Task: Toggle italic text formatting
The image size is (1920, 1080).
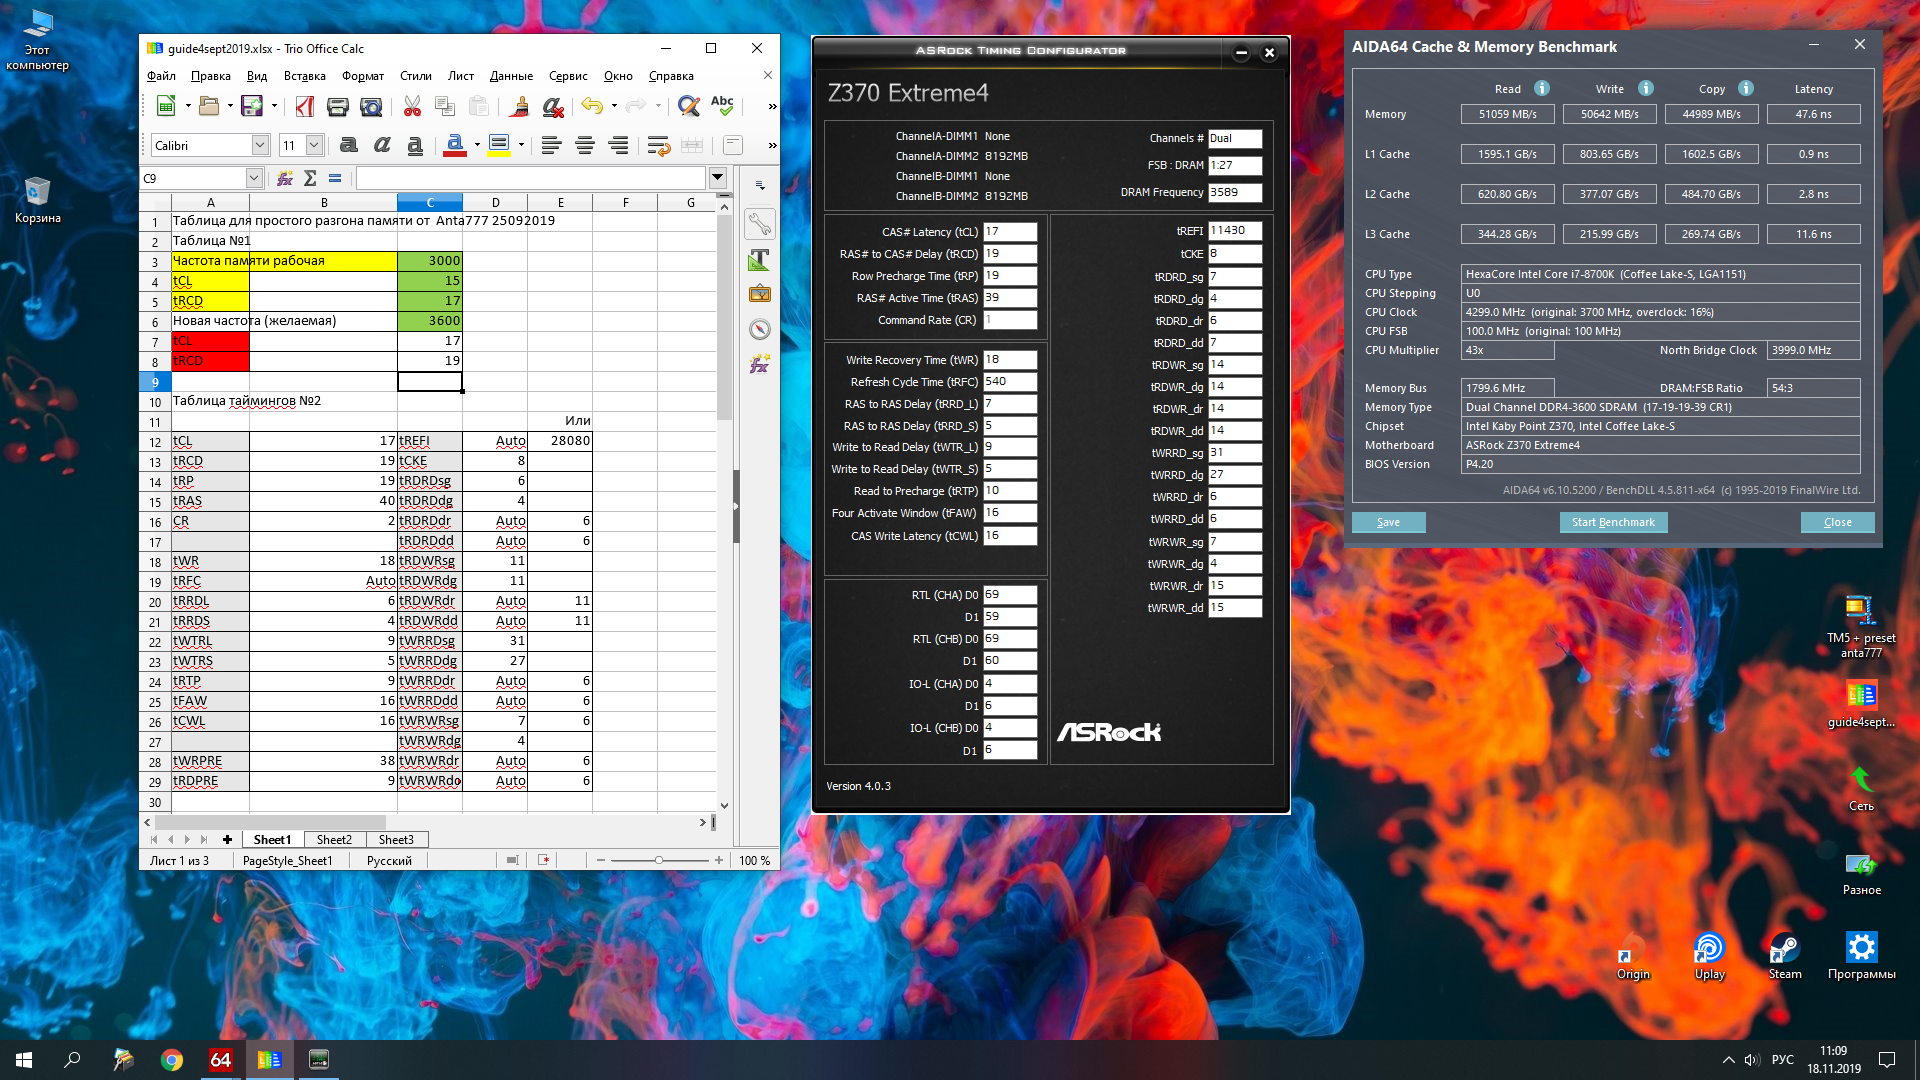Action: 382,145
